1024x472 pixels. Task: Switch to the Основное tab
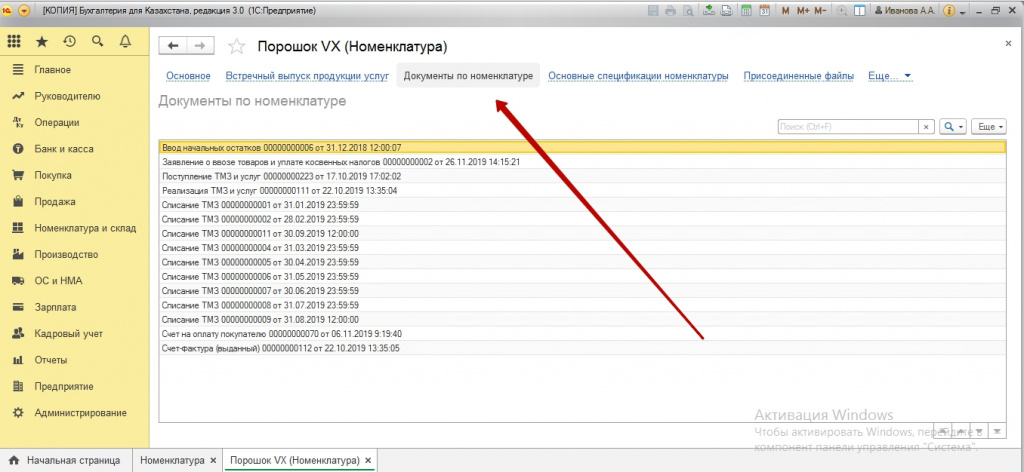pyautogui.click(x=188, y=76)
